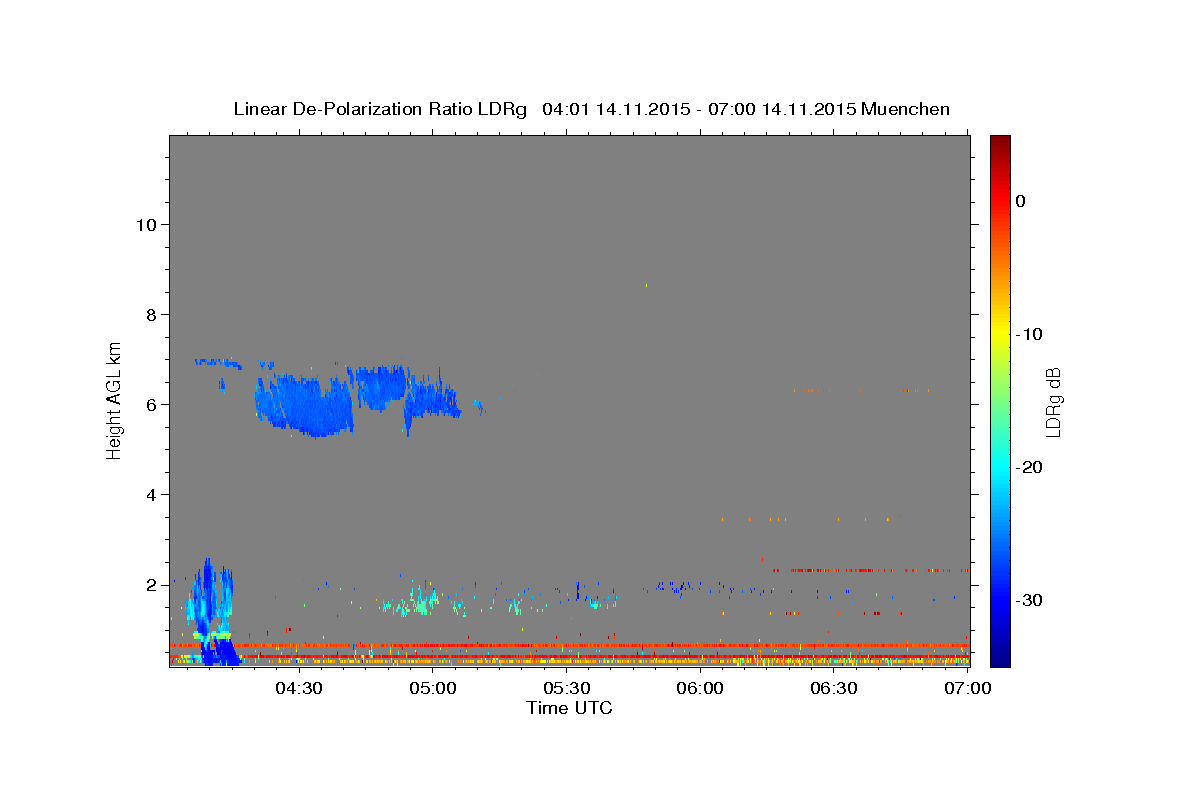Select the 07:00 time tick label
The height and width of the screenshot is (800, 1200).
(x=968, y=689)
